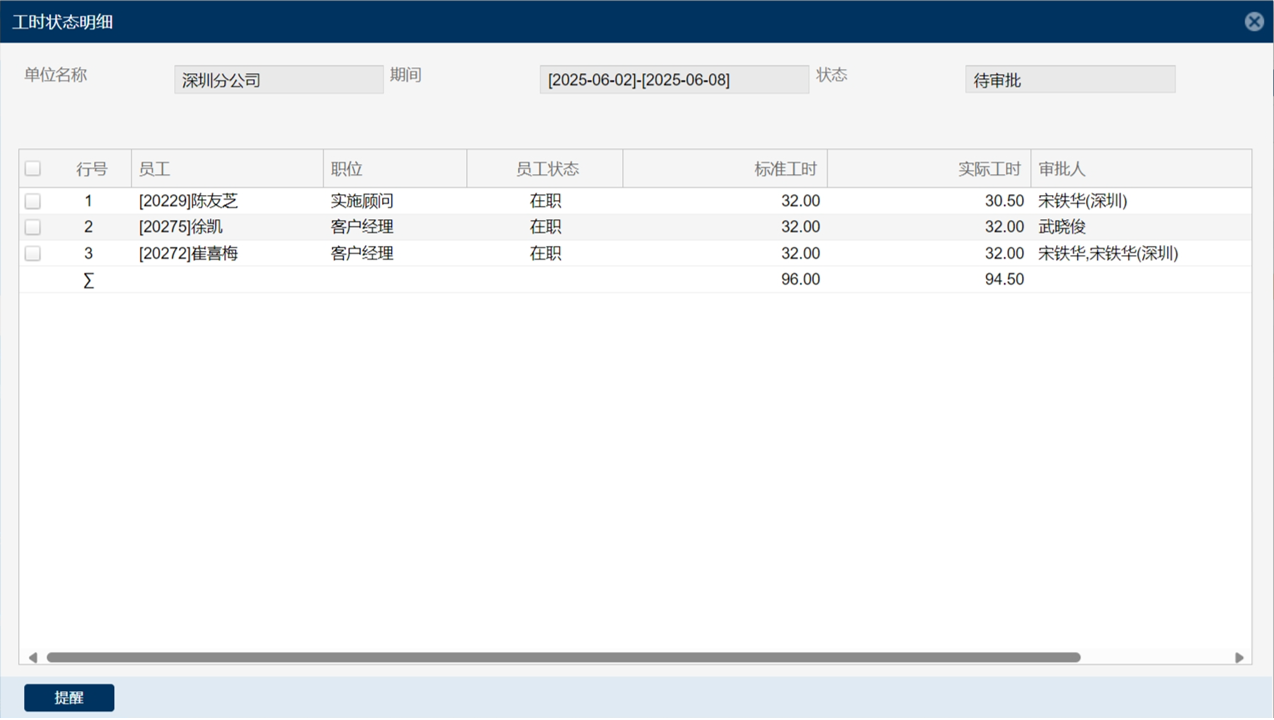
Task: Click the 提醒 button
Action: click(x=69, y=698)
